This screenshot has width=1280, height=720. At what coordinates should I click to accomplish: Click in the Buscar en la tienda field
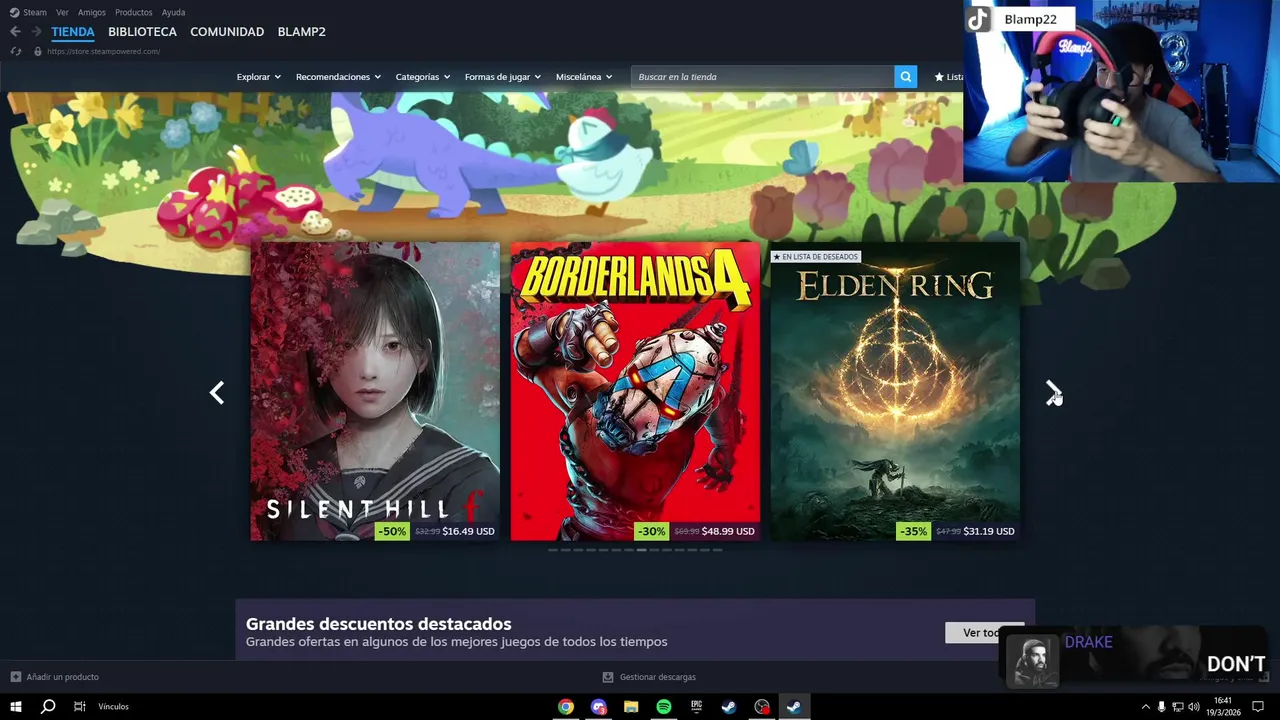762,77
